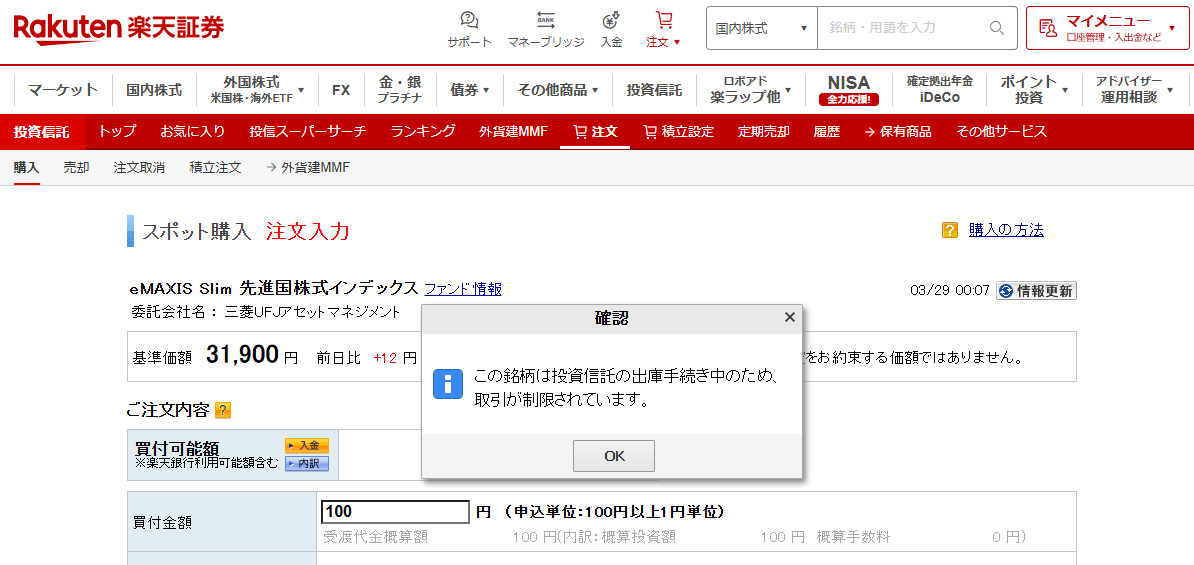The width and height of the screenshot is (1194, 565).
Task: Click the 購入の方法 link
Action: [1006, 230]
